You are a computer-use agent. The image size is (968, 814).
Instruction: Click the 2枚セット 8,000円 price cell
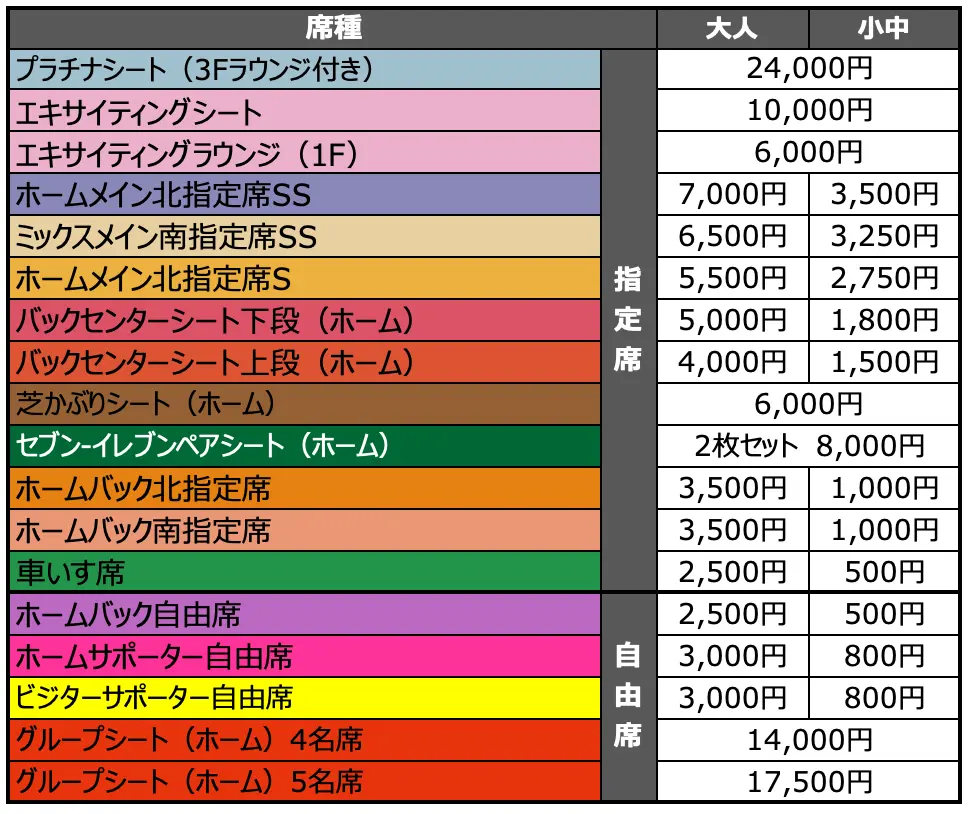tap(808, 446)
